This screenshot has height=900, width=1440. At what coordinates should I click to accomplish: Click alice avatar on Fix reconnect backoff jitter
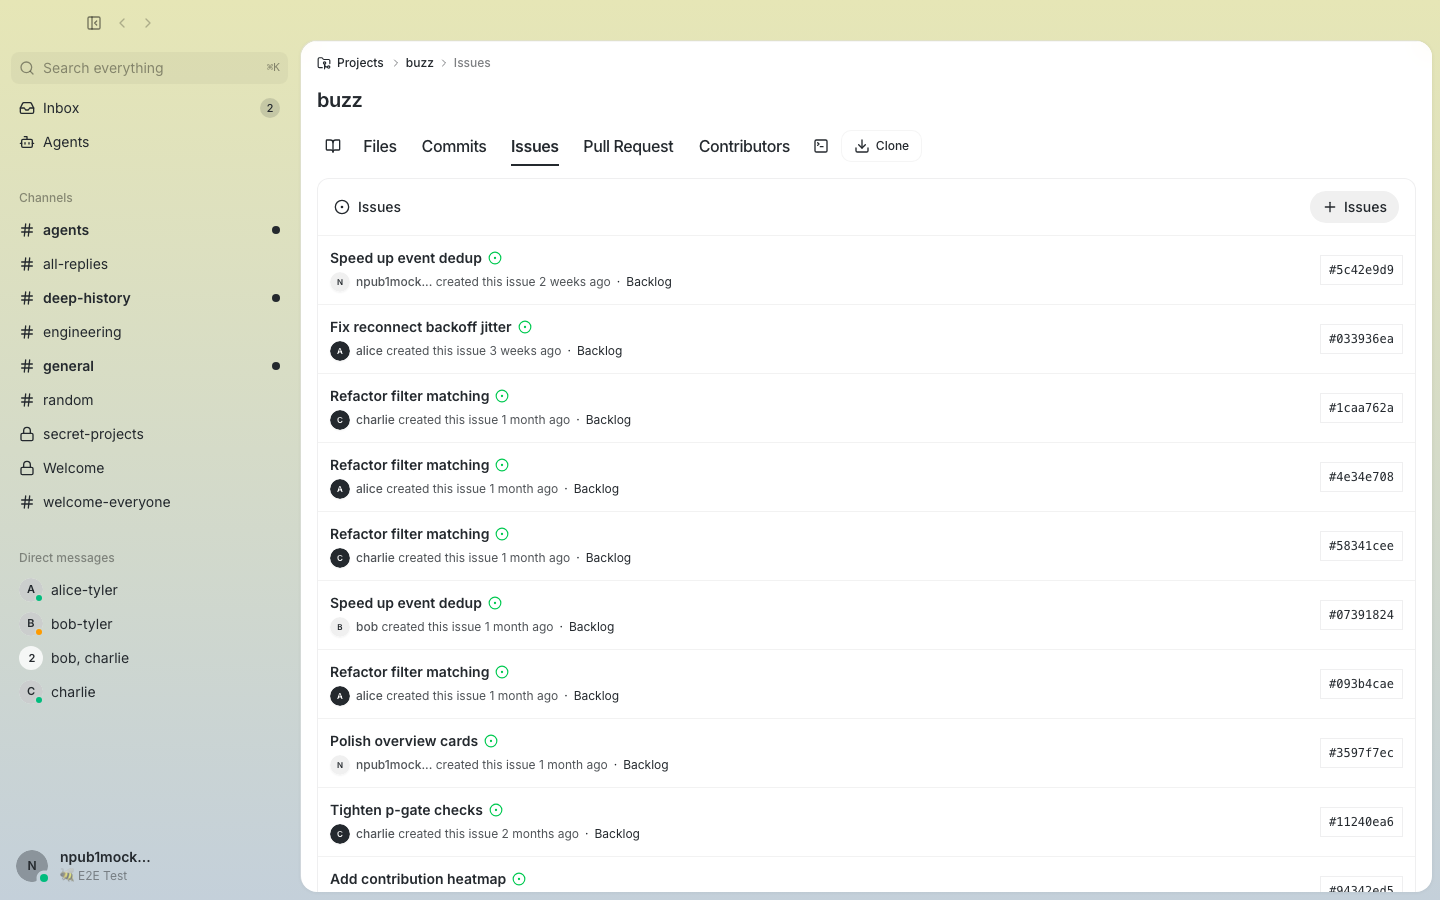coord(340,351)
